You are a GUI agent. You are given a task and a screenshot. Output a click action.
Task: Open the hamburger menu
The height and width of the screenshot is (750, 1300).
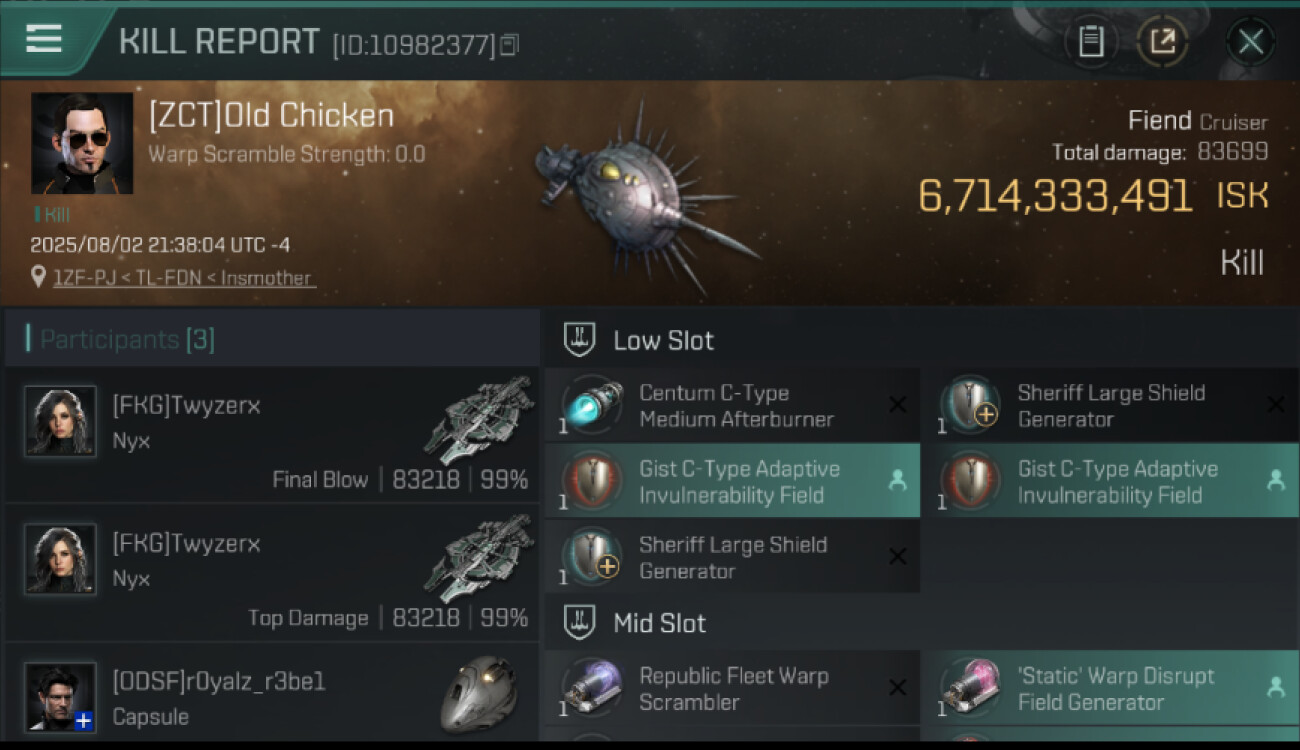click(44, 39)
